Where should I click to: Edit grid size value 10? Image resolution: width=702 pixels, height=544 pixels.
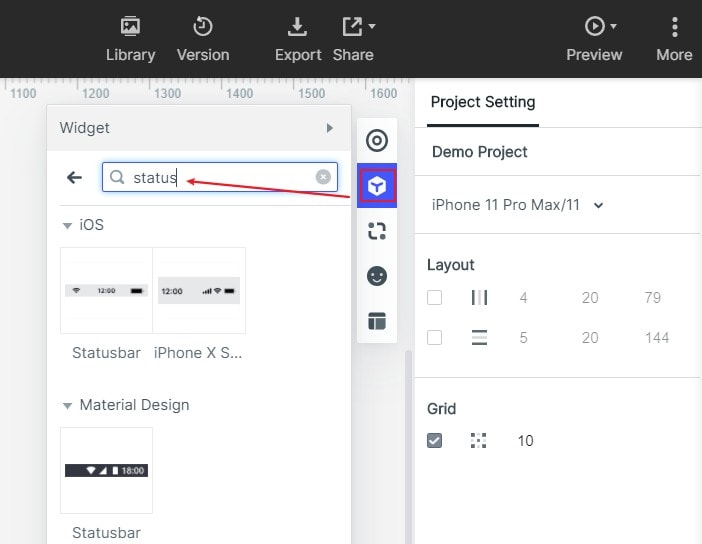(x=525, y=441)
